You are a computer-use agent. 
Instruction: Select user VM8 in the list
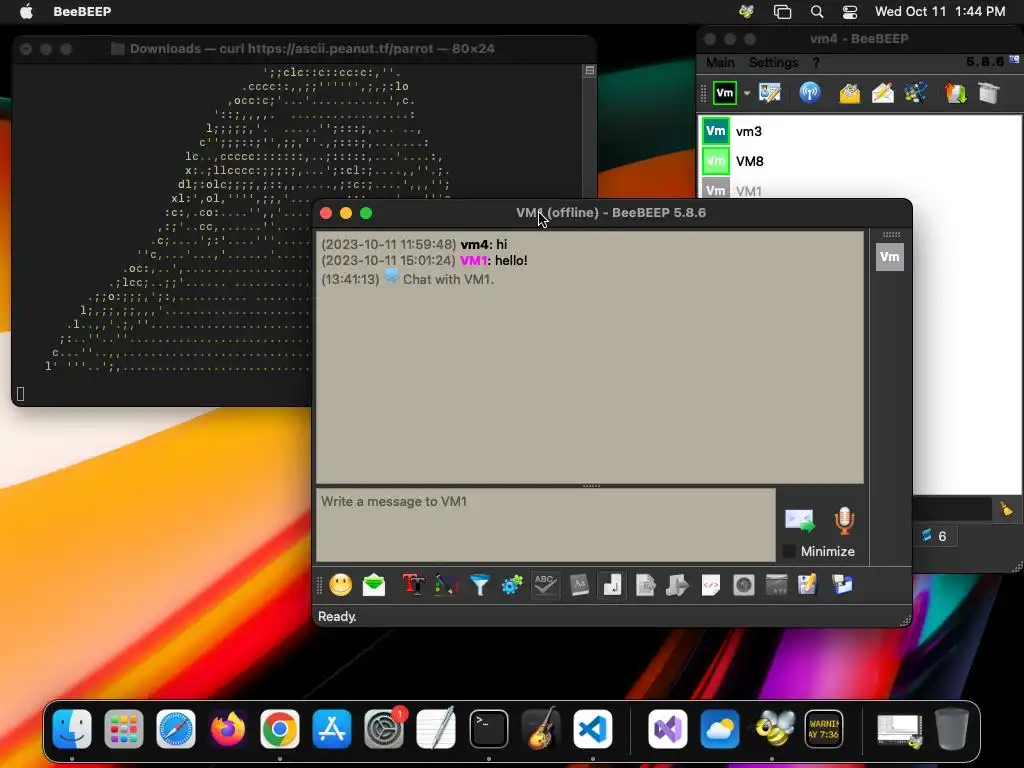861,161
